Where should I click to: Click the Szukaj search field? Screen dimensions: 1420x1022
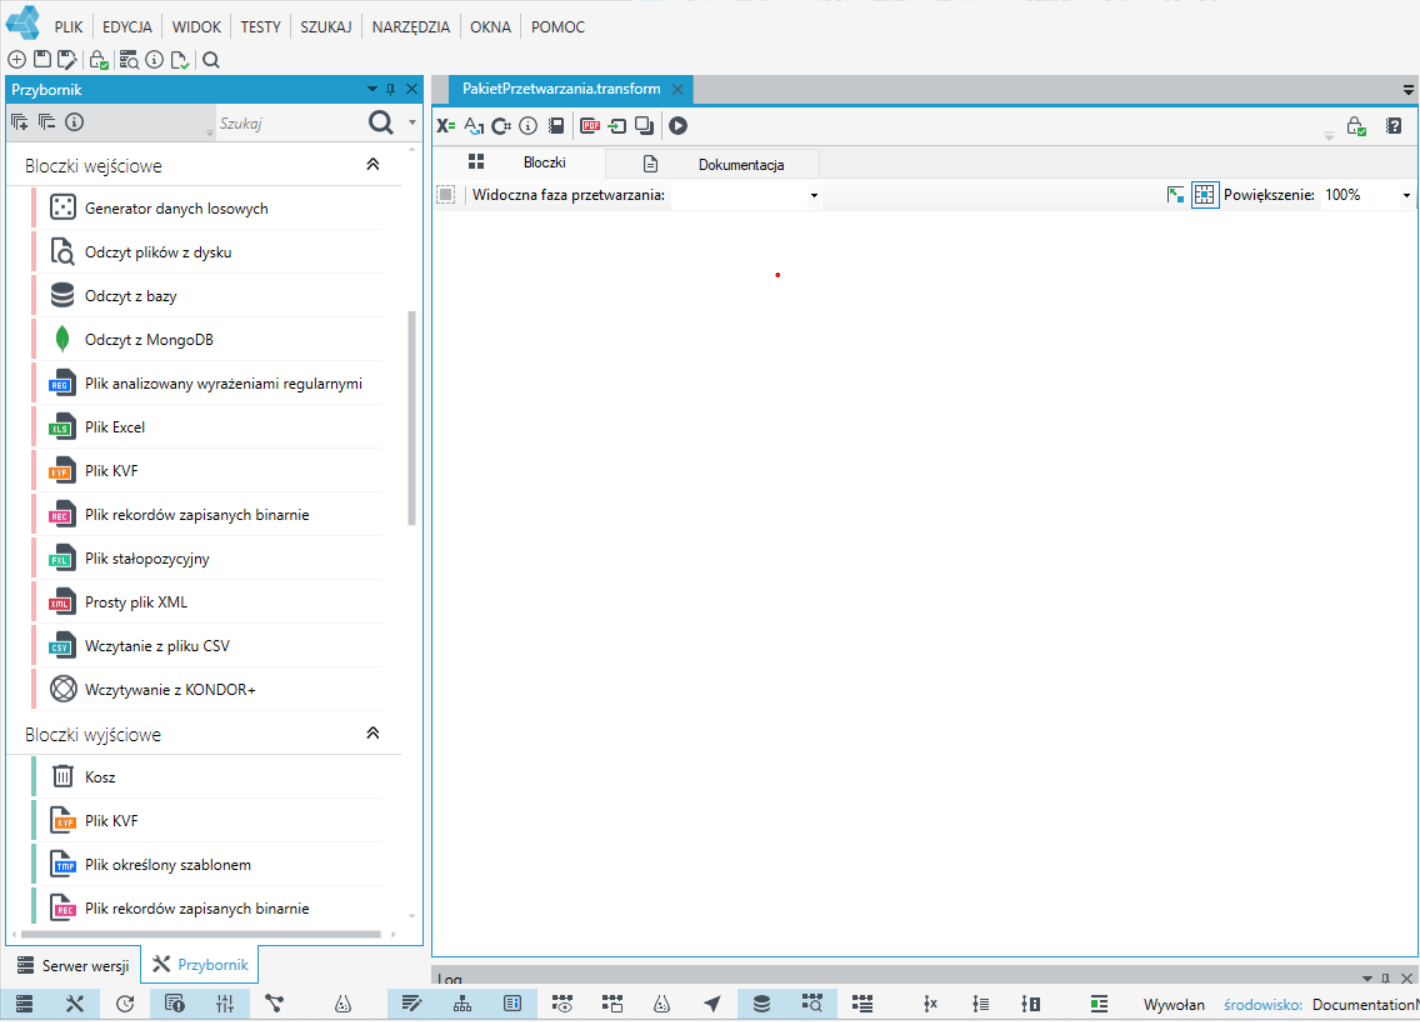click(x=289, y=123)
